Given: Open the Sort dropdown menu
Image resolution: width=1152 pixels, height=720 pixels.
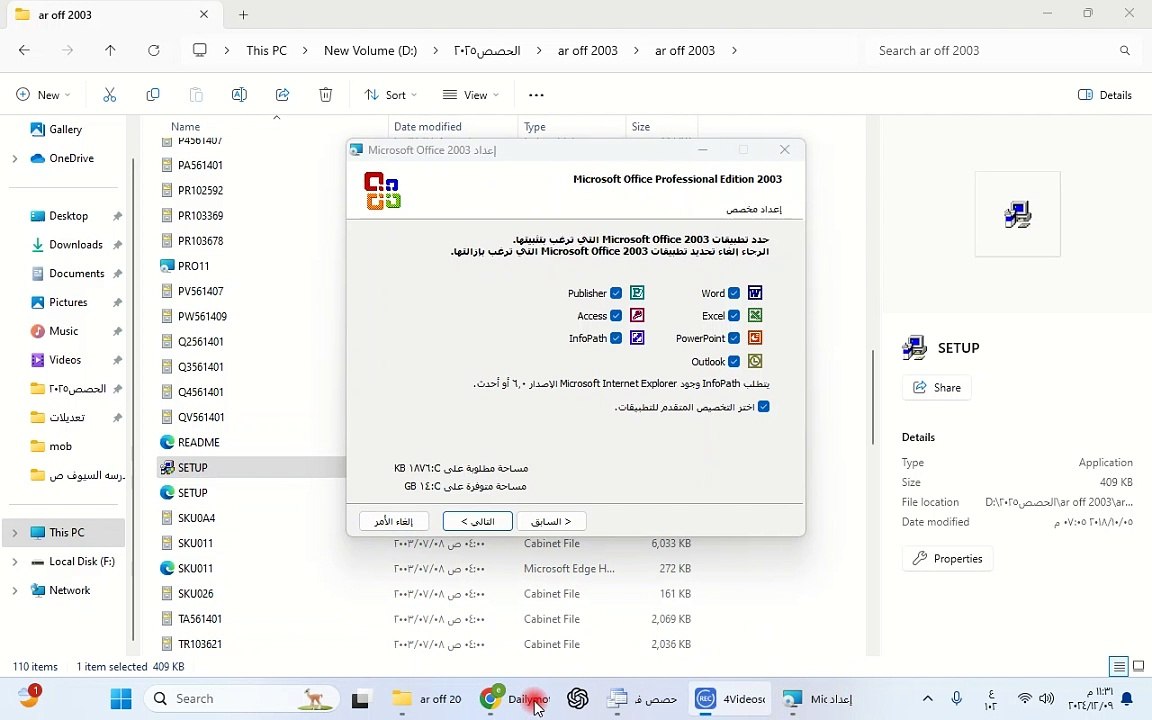Looking at the screenshot, I should point(391,95).
